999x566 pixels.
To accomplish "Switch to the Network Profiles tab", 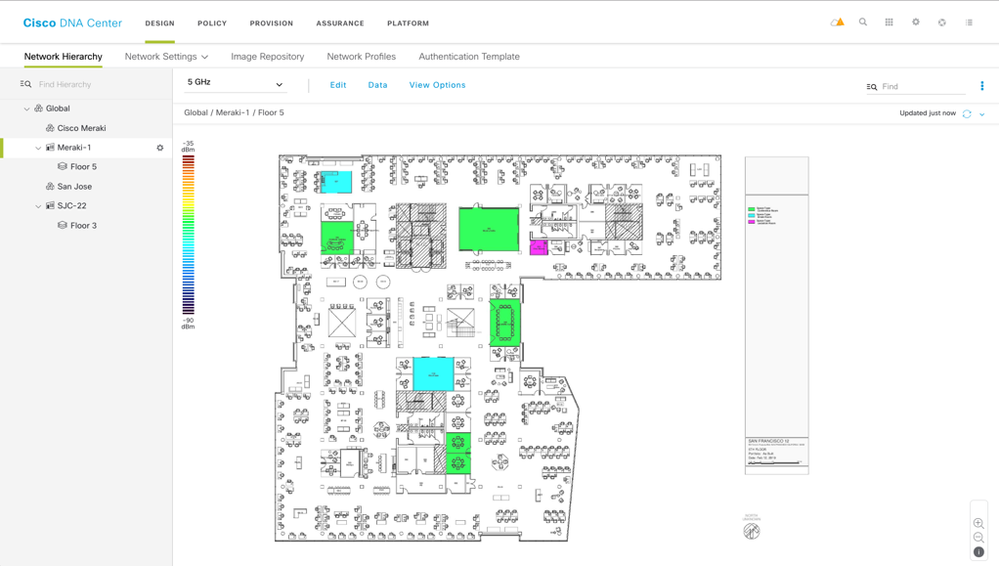I will click(x=361, y=57).
